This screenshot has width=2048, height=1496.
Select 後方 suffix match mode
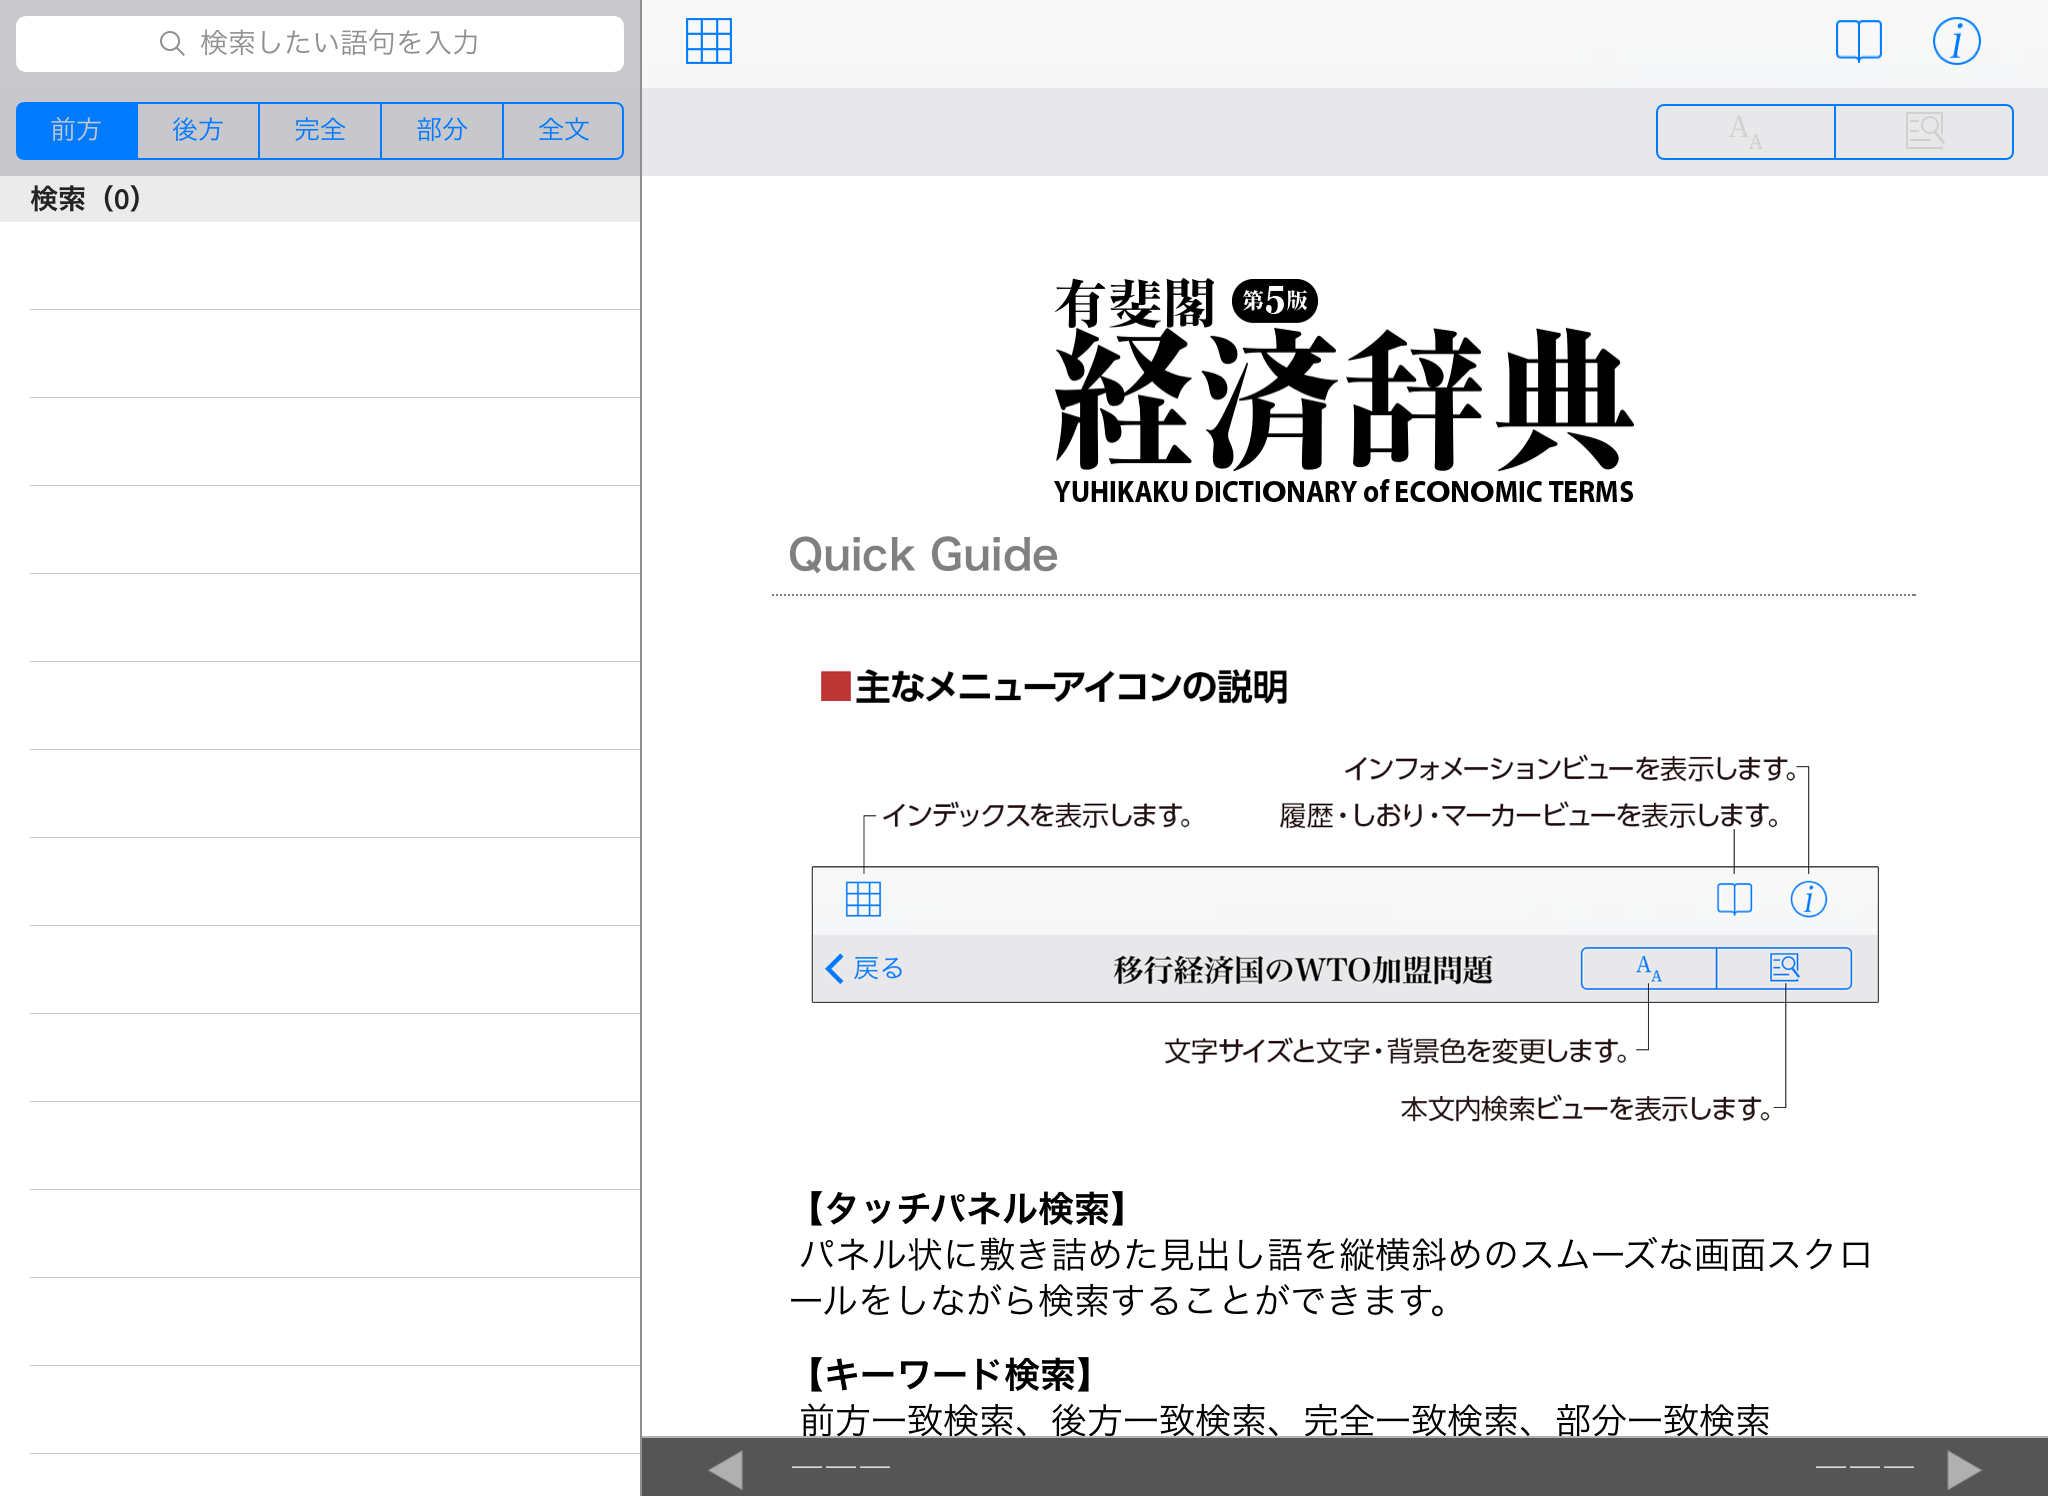(x=198, y=130)
